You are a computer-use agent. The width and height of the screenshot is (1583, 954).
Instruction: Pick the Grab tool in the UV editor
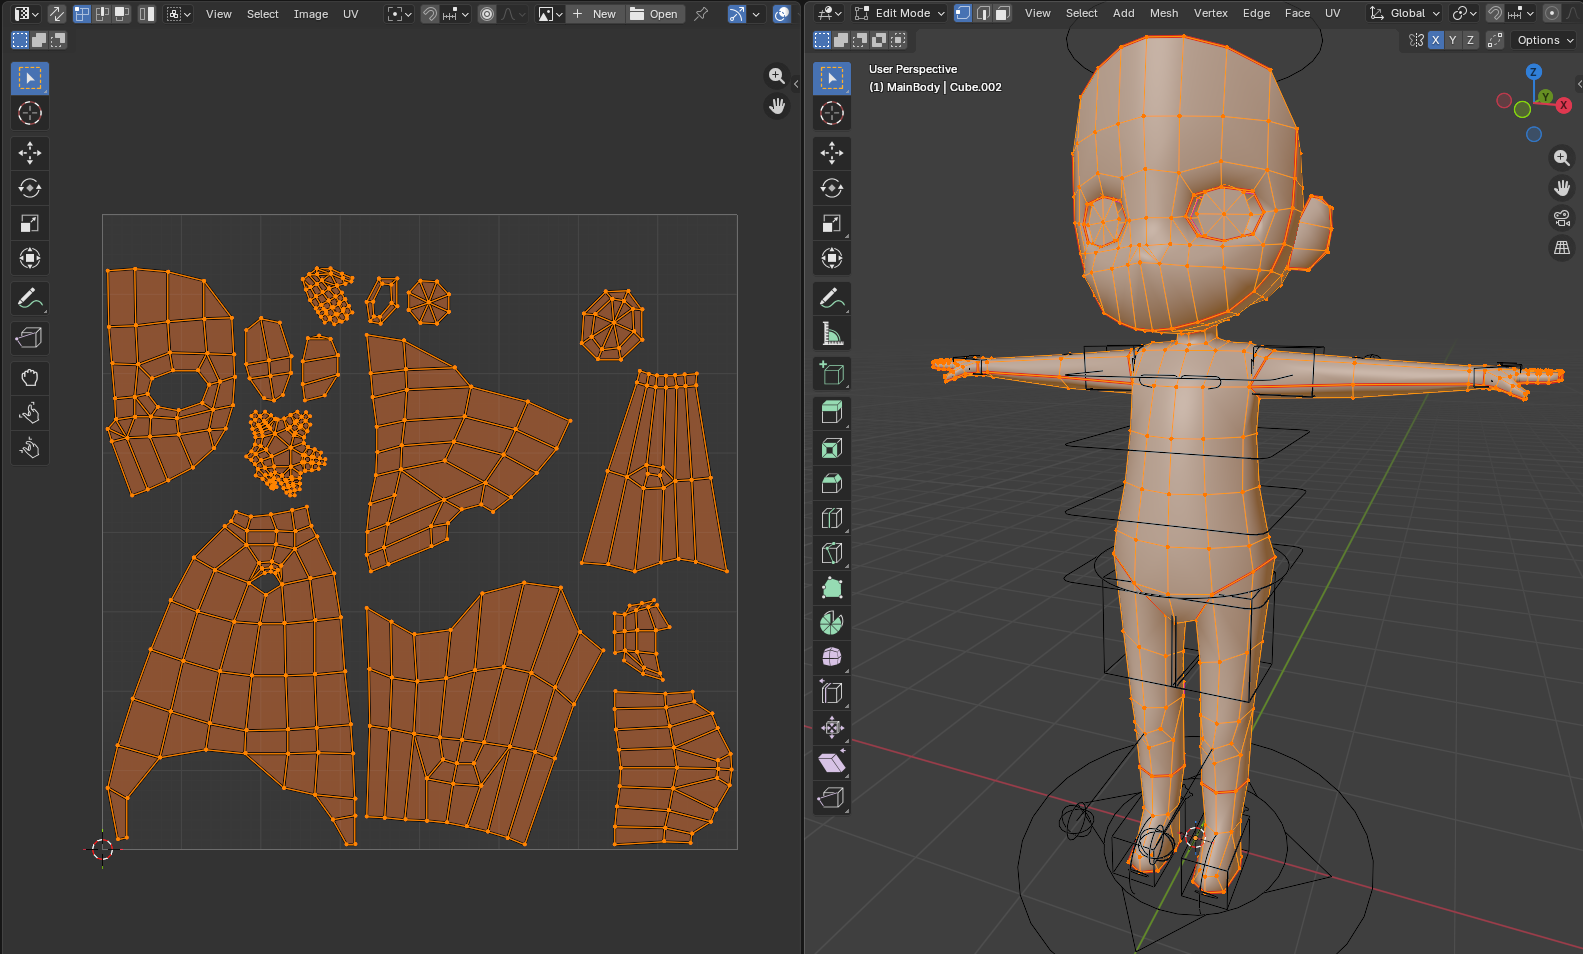[29, 378]
